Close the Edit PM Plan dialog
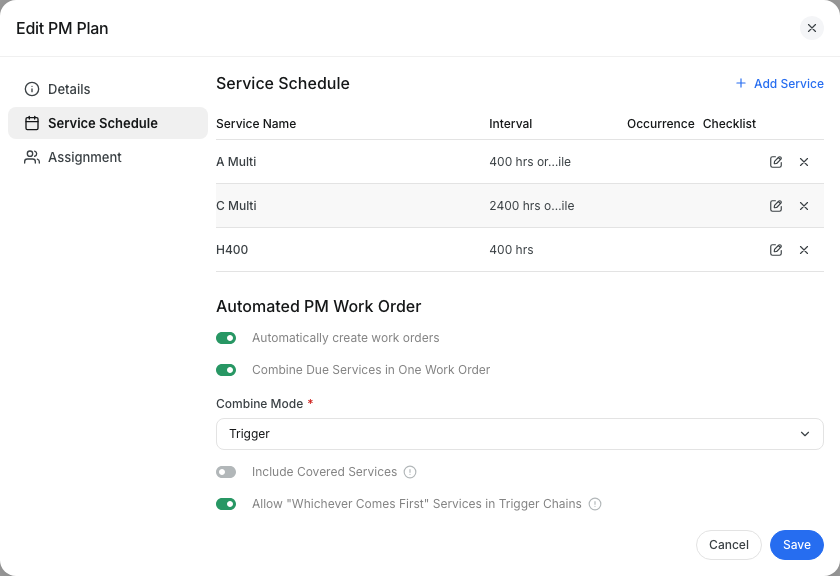840x576 pixels. point(812,28)
